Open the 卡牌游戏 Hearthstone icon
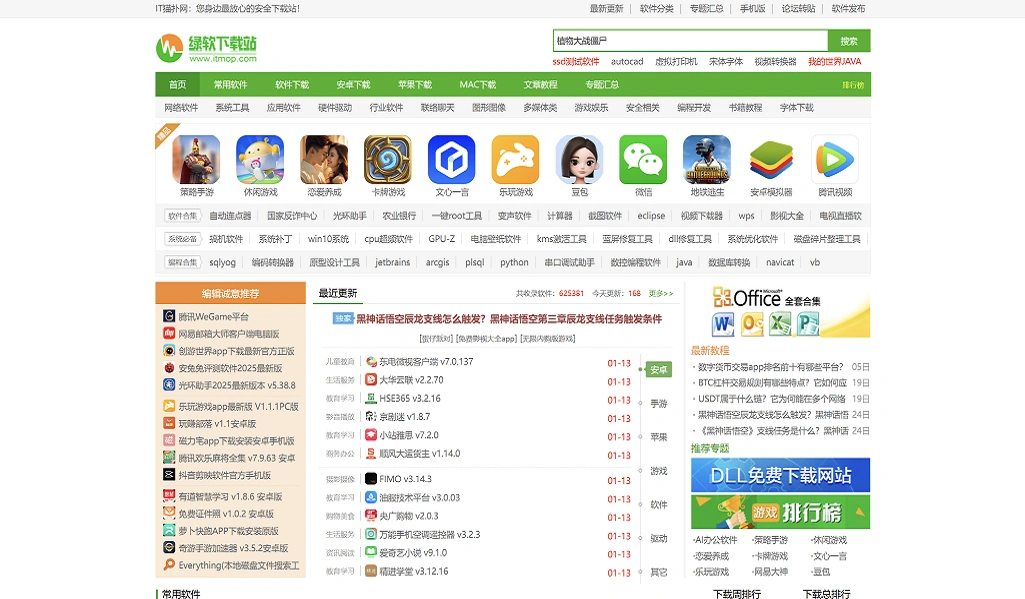Screen dimensions: 1025x599 387,161
